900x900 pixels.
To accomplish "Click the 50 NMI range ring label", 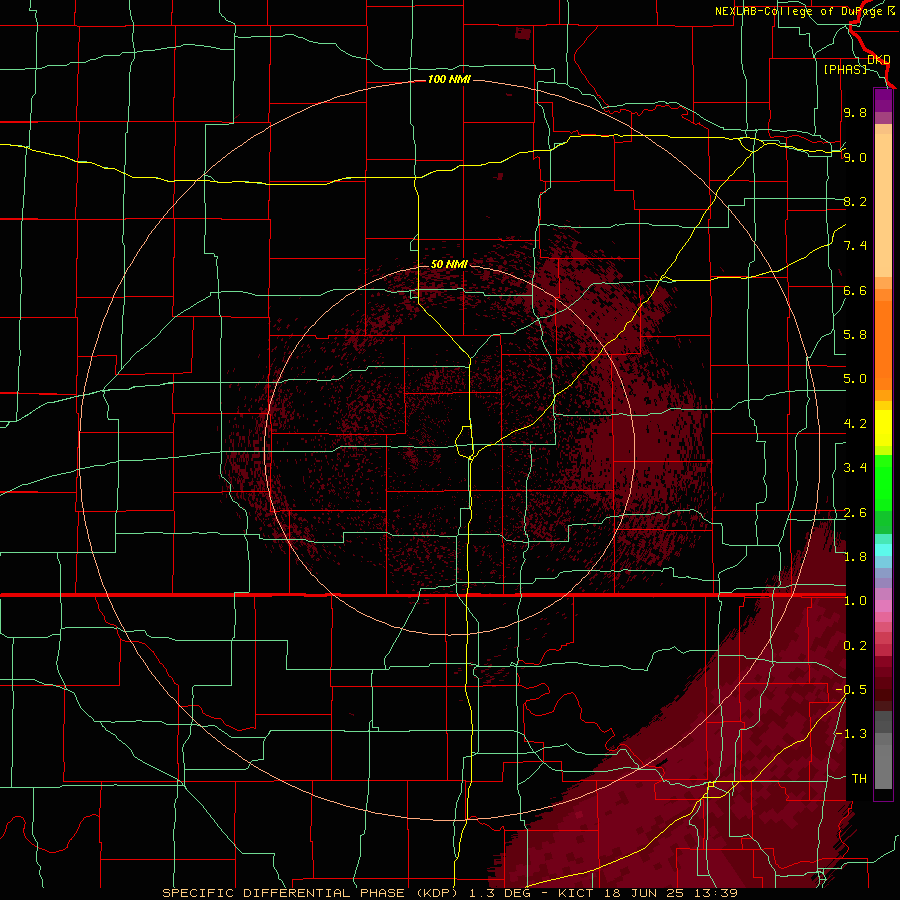I will (x=449, y=264).
